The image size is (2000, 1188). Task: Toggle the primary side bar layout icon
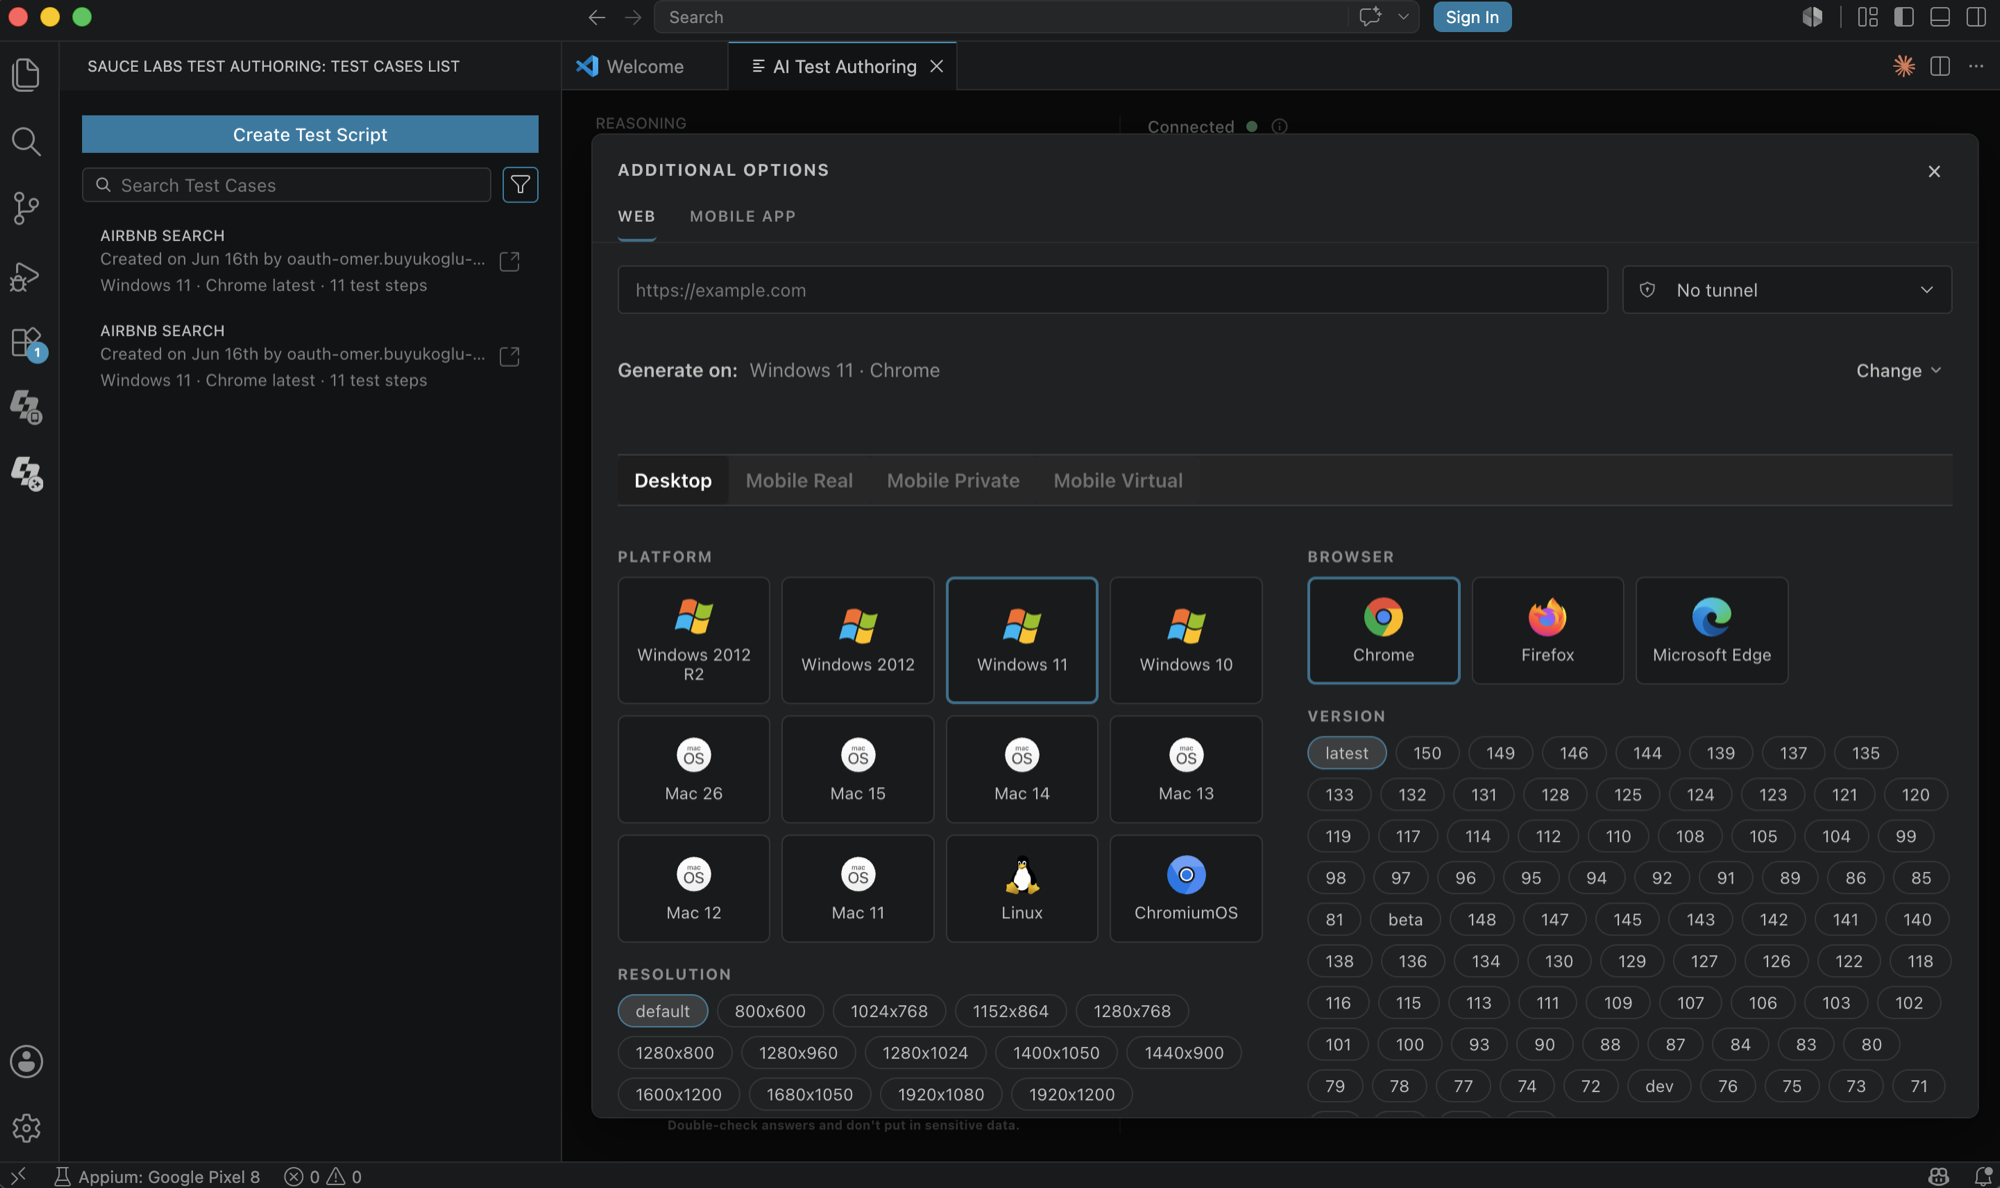[1904, 17]
